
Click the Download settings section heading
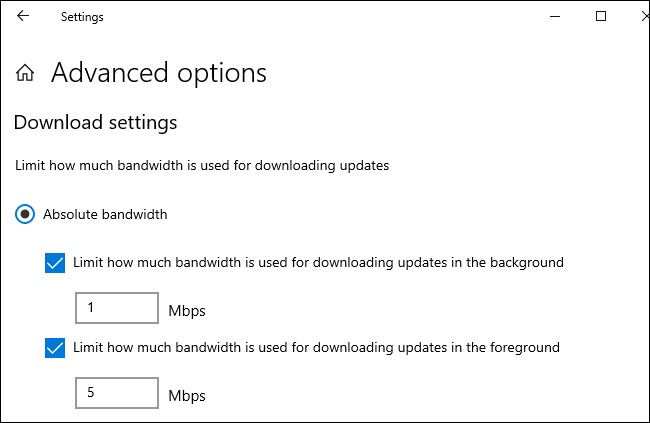95,123
